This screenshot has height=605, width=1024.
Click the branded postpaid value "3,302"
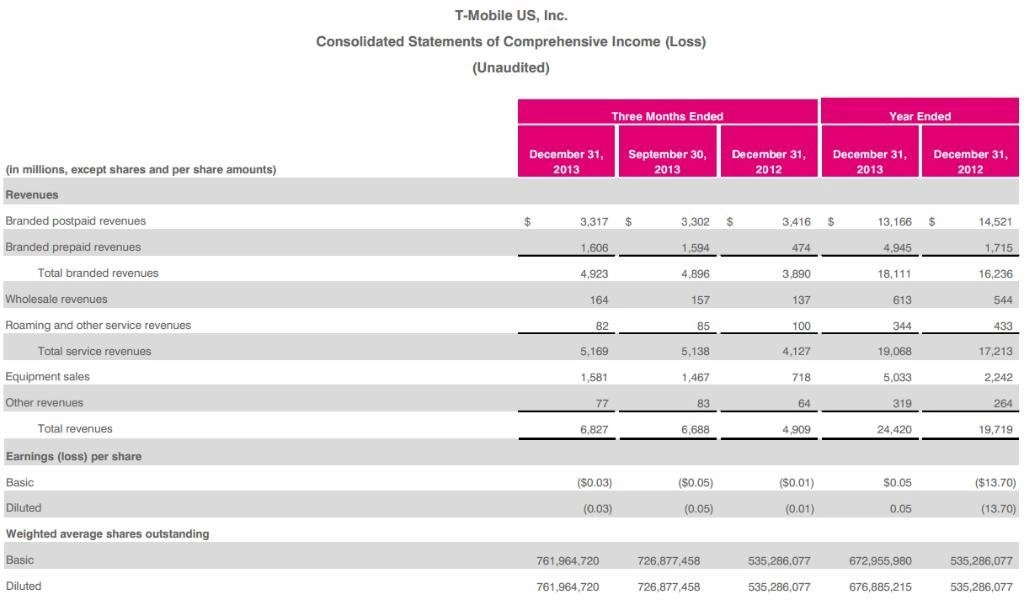[x=695, y=221]
